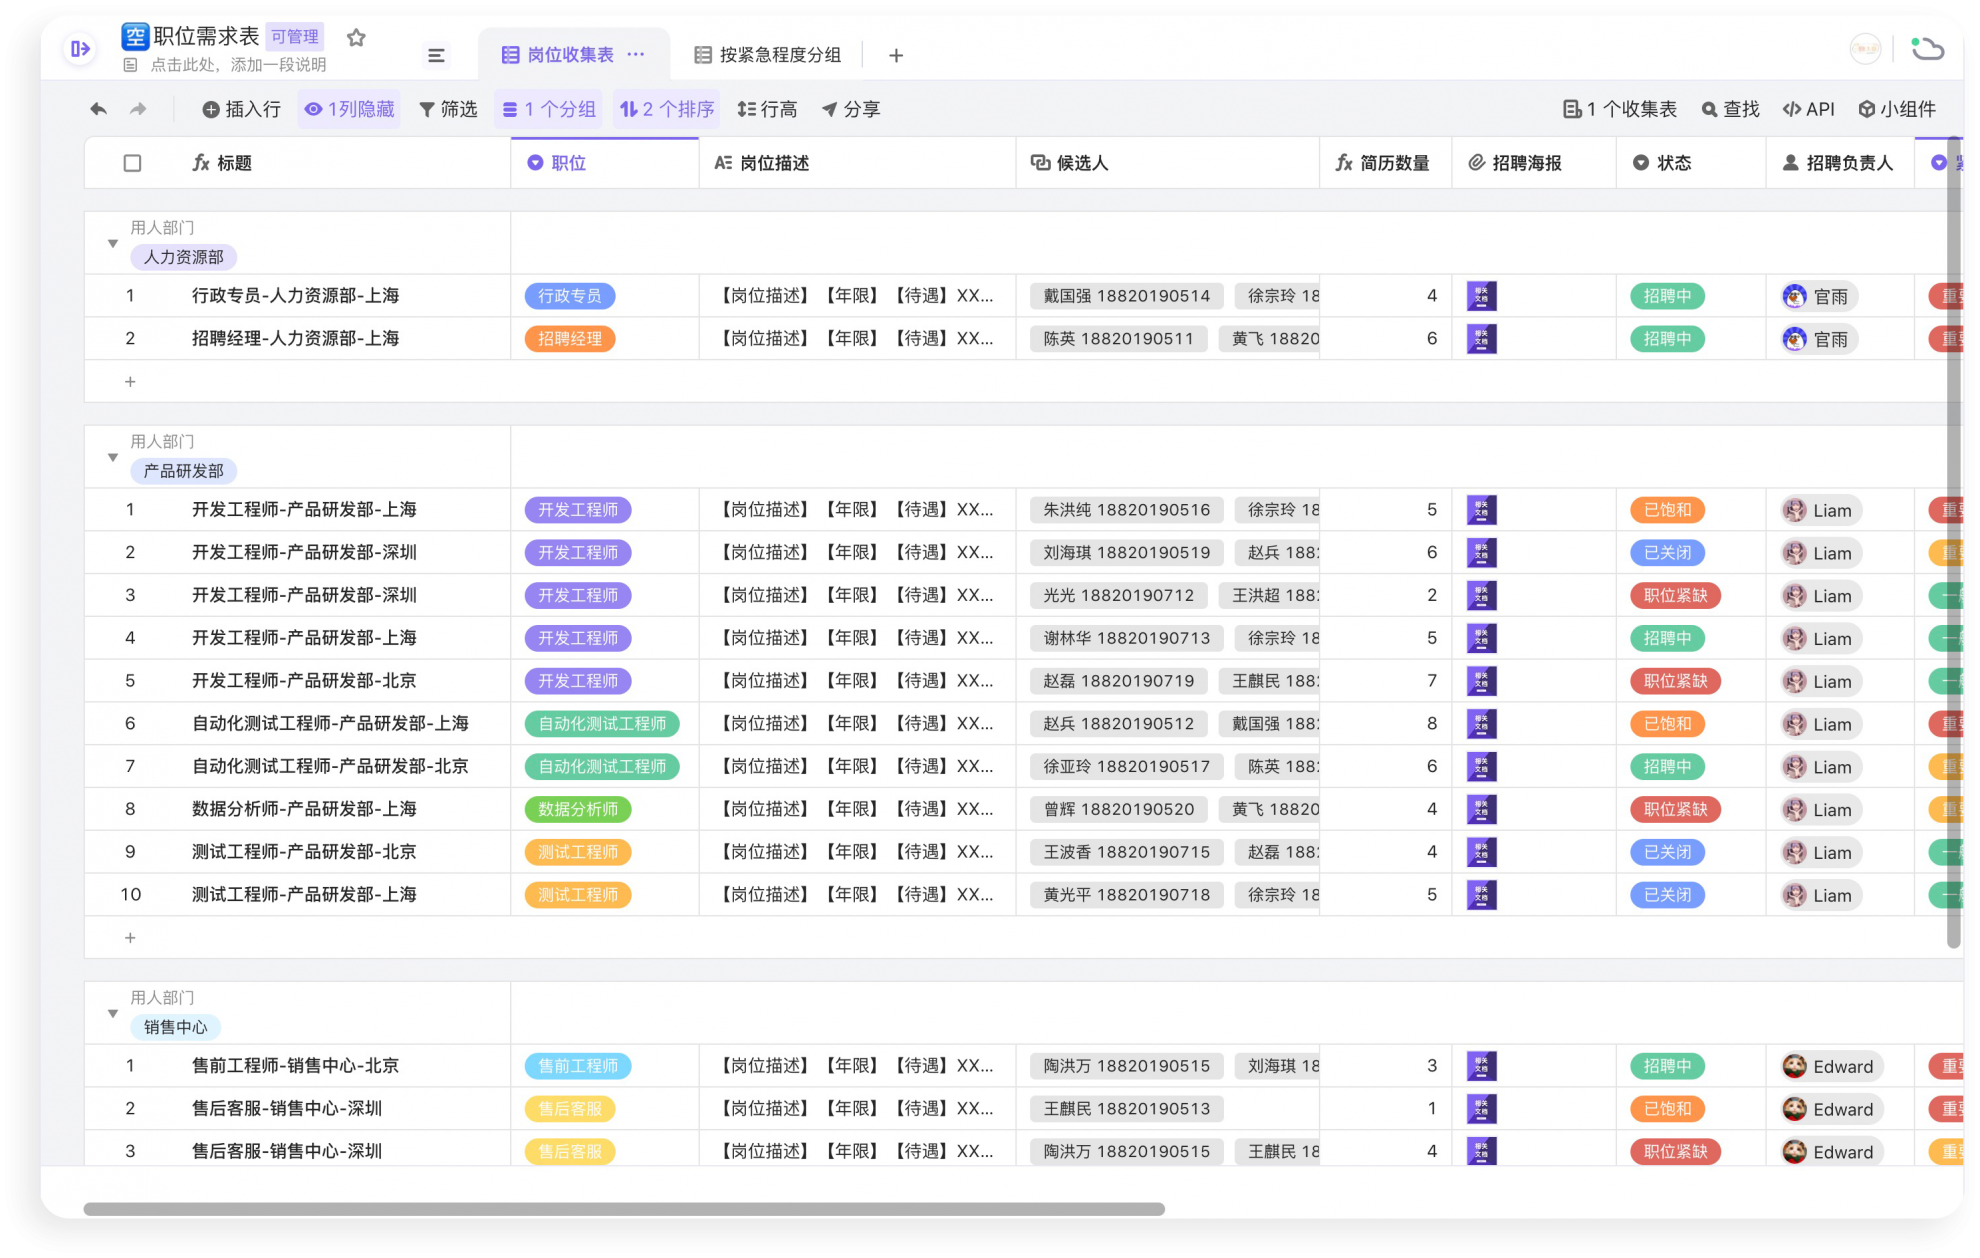1980x1258 pixels.
Task: Open 查找 search tool
Action: click(1730, 109)
